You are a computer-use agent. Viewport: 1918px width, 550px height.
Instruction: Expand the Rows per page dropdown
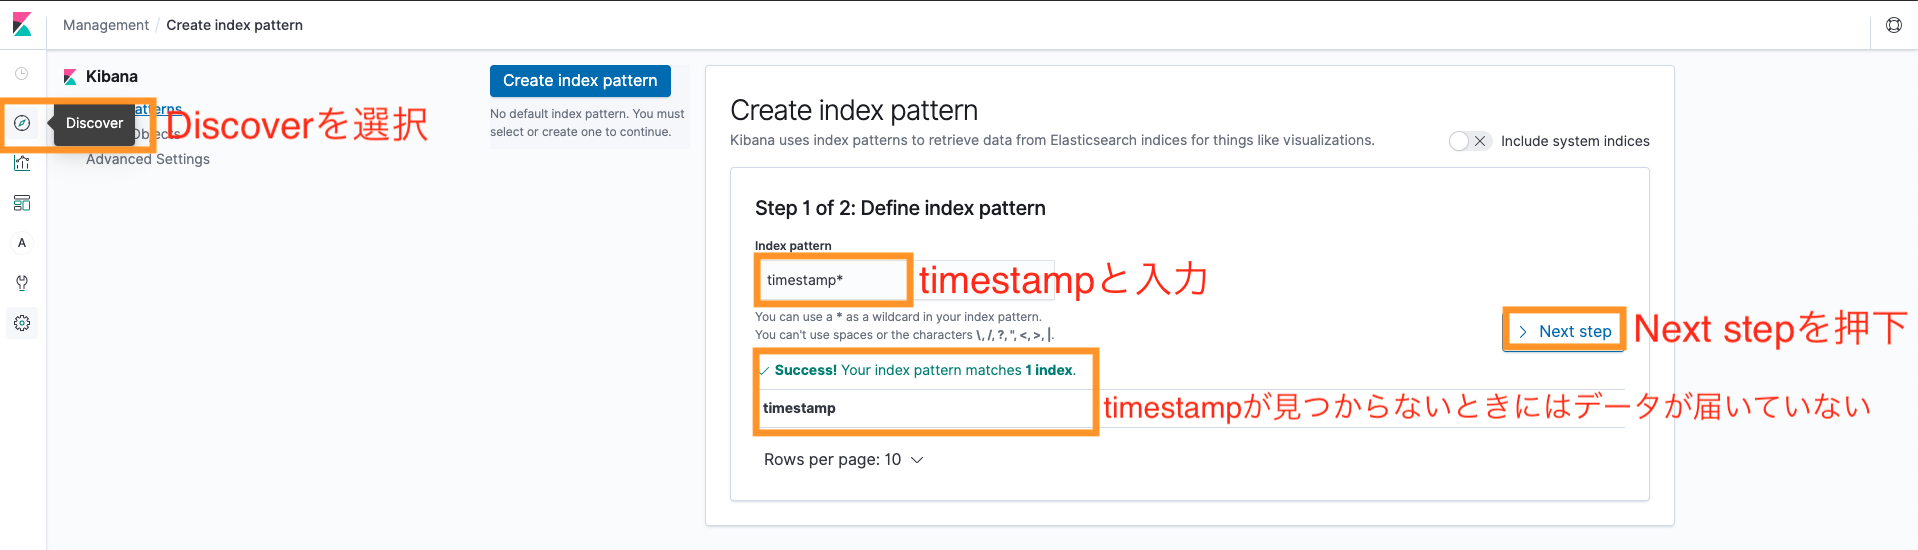(x=843, y=460)
